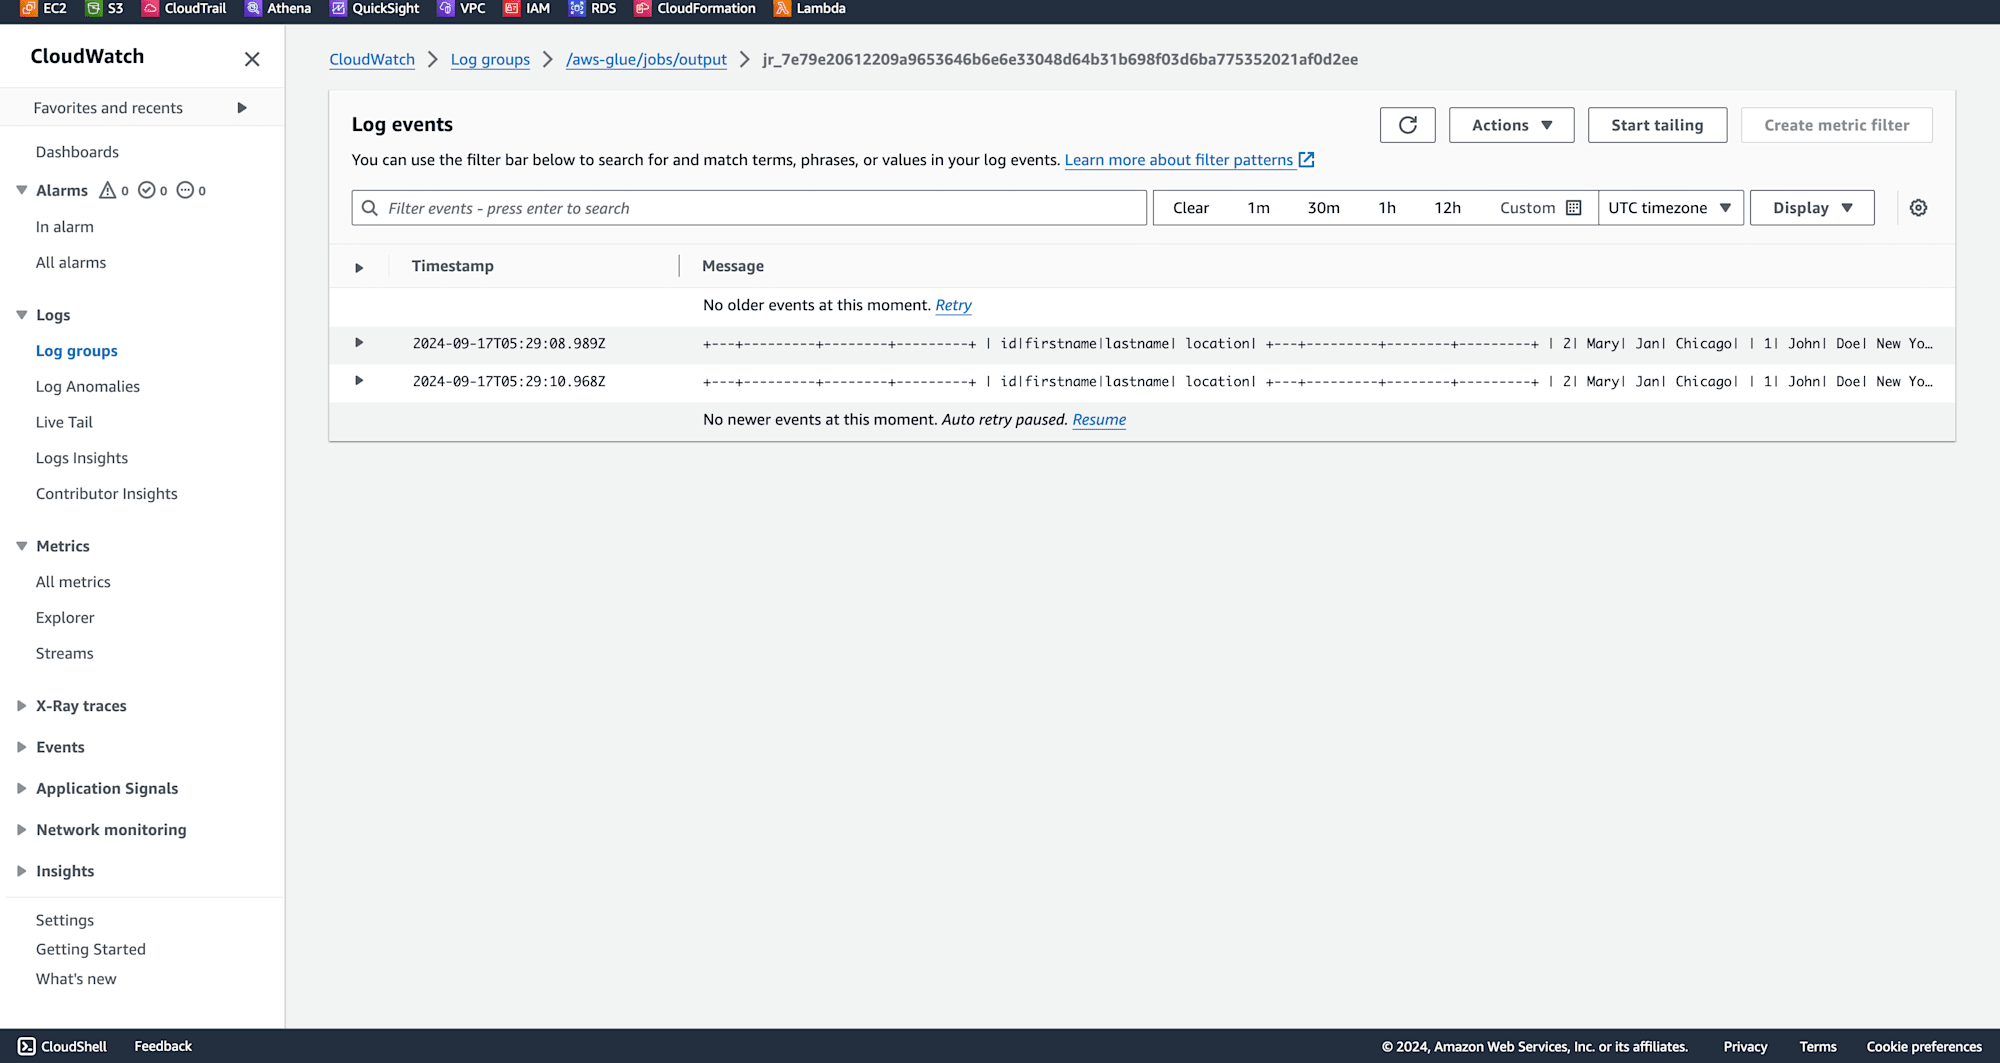Image resolution: width=2000 pixels, height=1063 pixels.
Task: Click the search magnifier in filter bar
Action: tap(370, 208)
